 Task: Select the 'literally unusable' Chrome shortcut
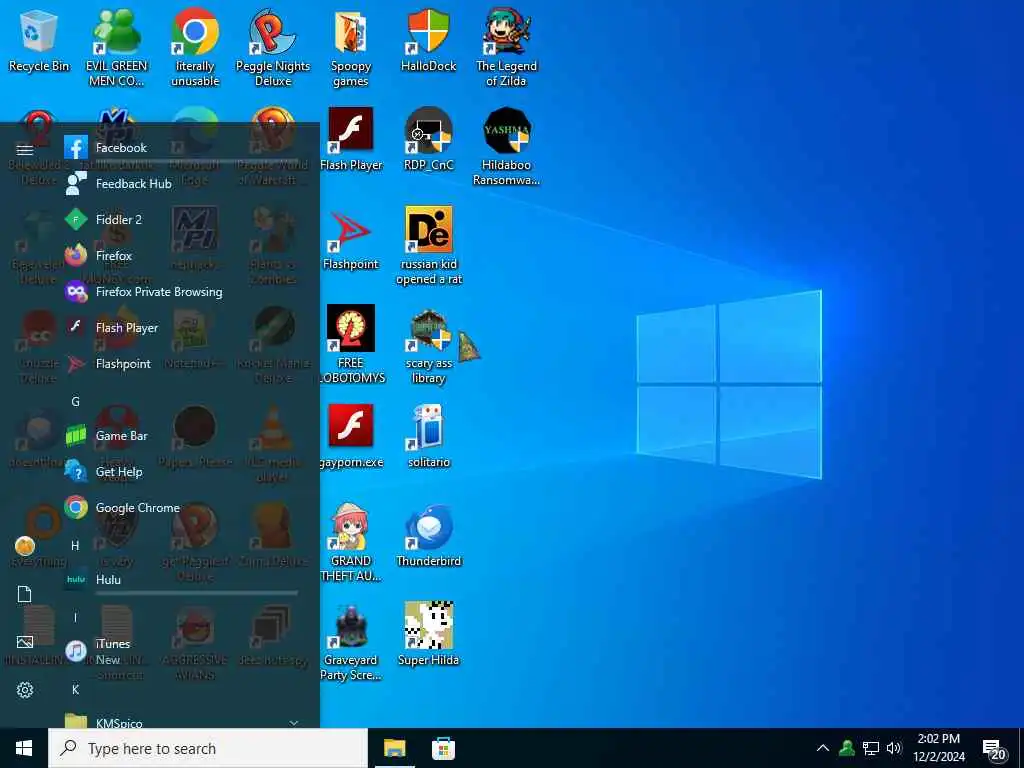click(195, 47)
